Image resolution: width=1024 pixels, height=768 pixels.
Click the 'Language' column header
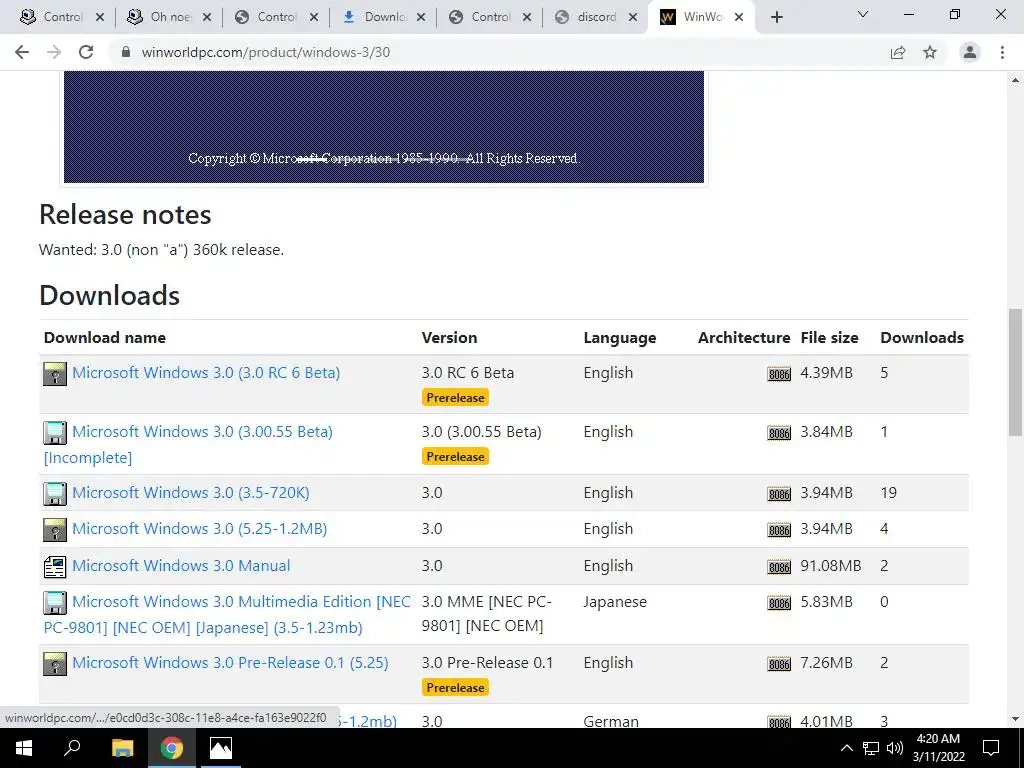click(x=620, y=338)
